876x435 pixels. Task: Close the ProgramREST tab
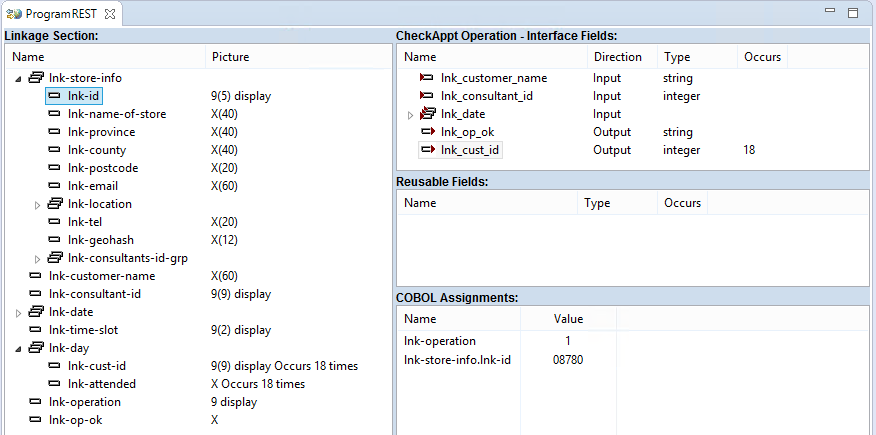tap(110, 14)
